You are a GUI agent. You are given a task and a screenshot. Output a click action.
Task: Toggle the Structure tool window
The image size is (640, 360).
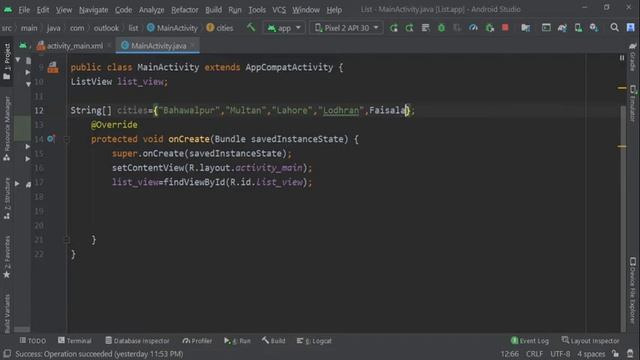7,199
